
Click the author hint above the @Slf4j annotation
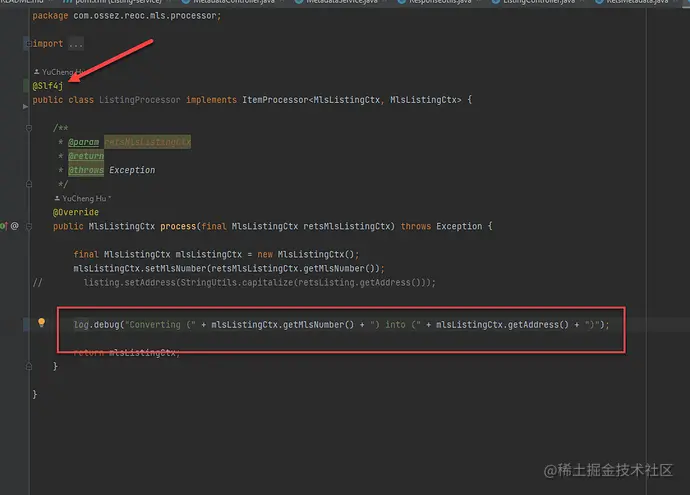pos(59,72)
